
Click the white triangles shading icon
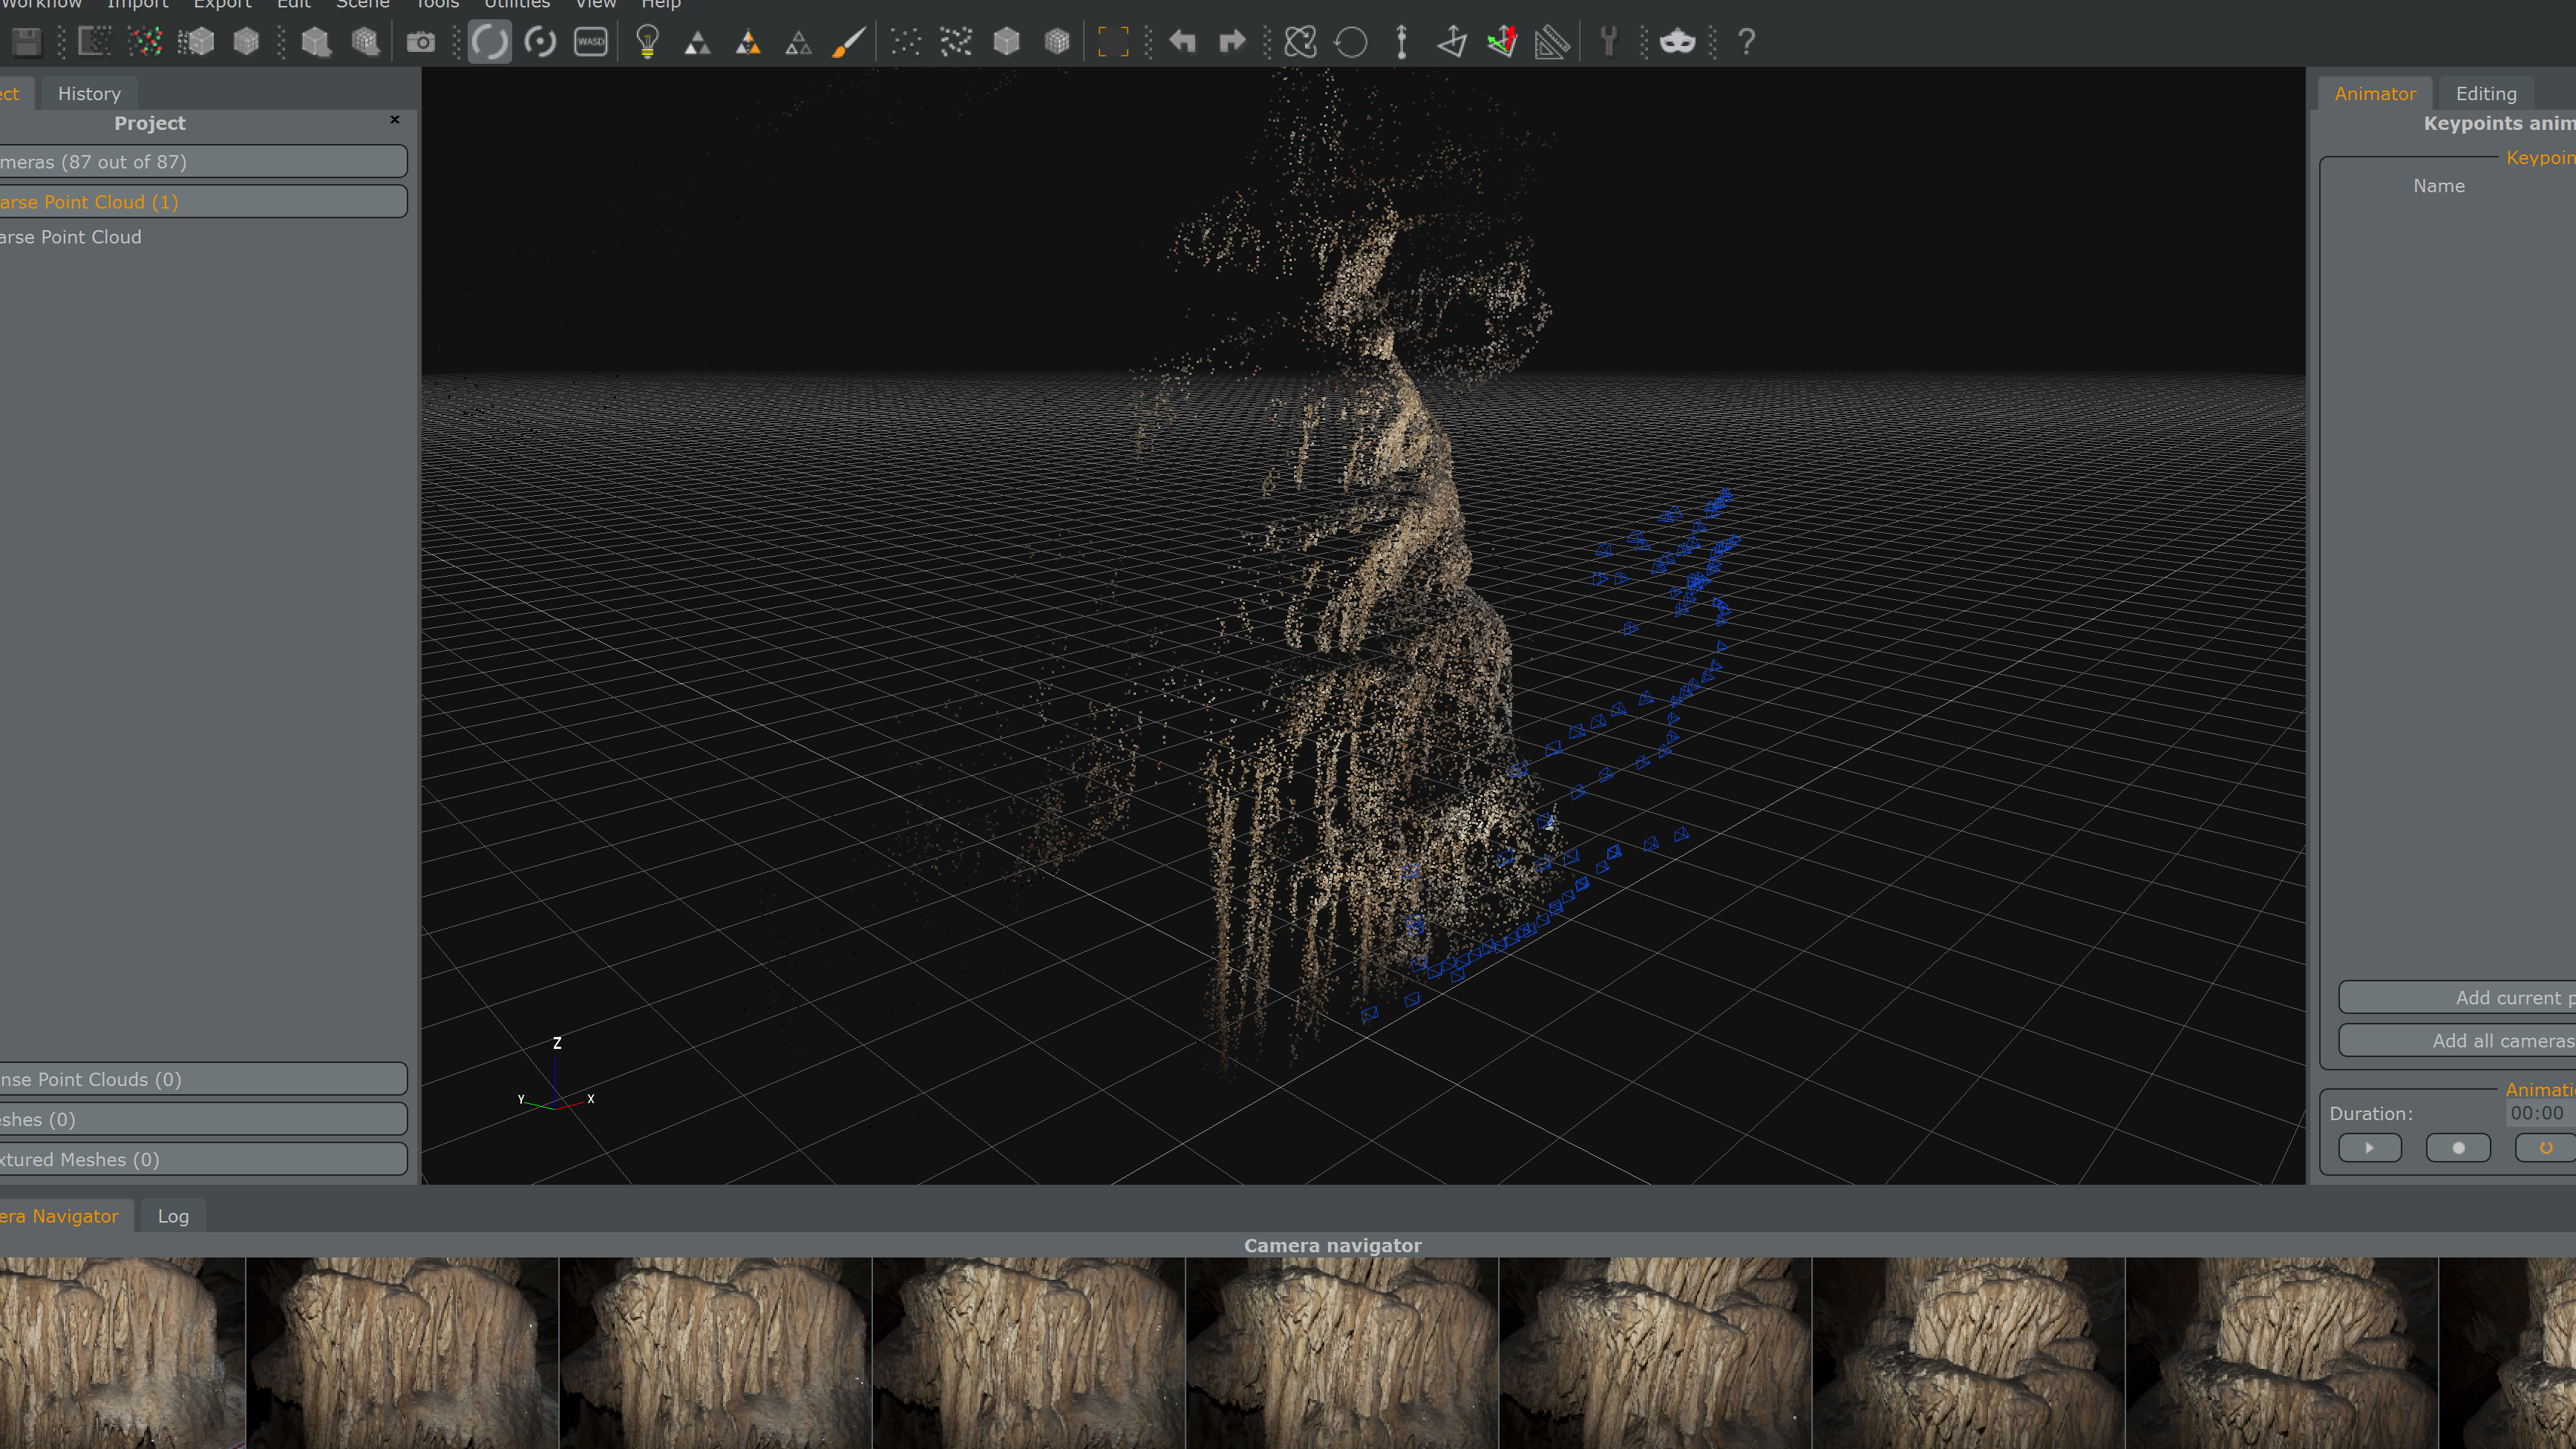tap(698, 42)
